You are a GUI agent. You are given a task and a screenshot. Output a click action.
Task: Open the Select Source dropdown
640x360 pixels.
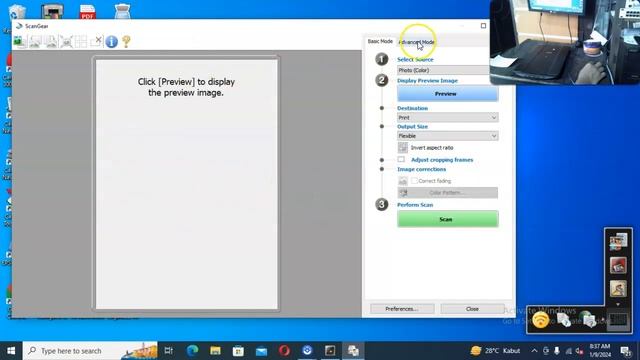coord(443,70)
